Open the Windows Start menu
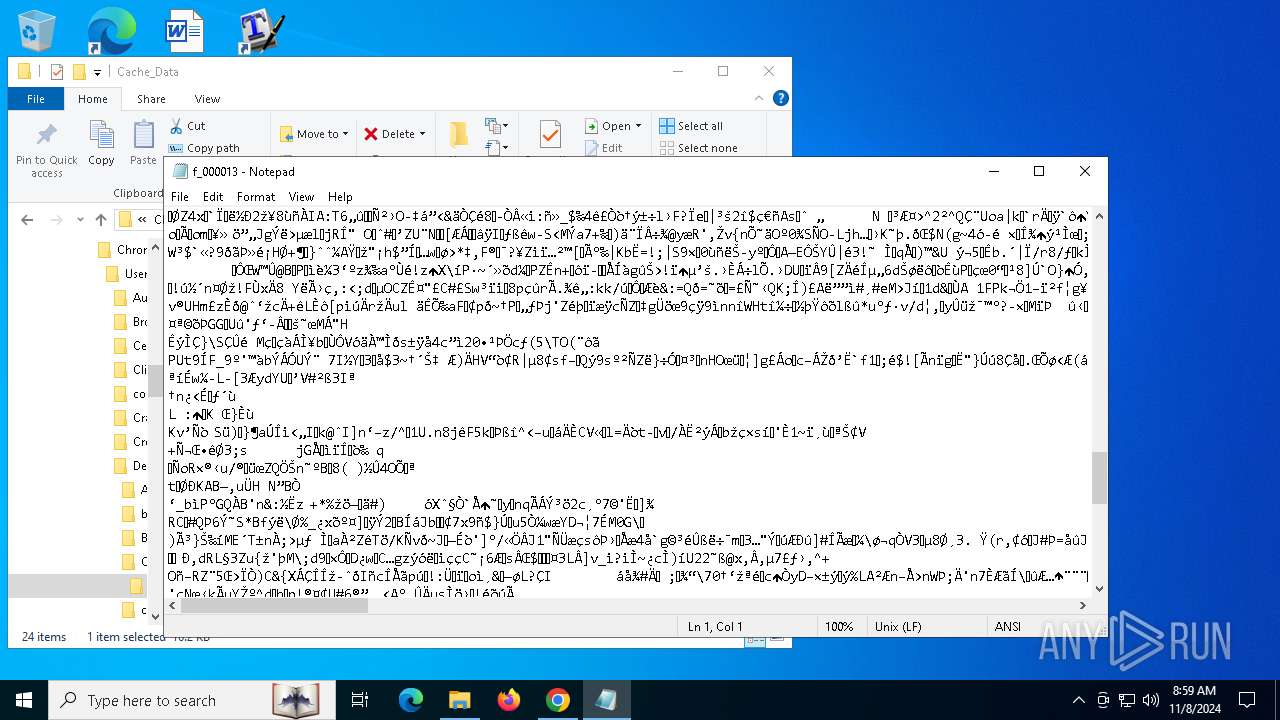Image resolution: width=1280 pixels, height=720 pixels. [x=24, y=700]
